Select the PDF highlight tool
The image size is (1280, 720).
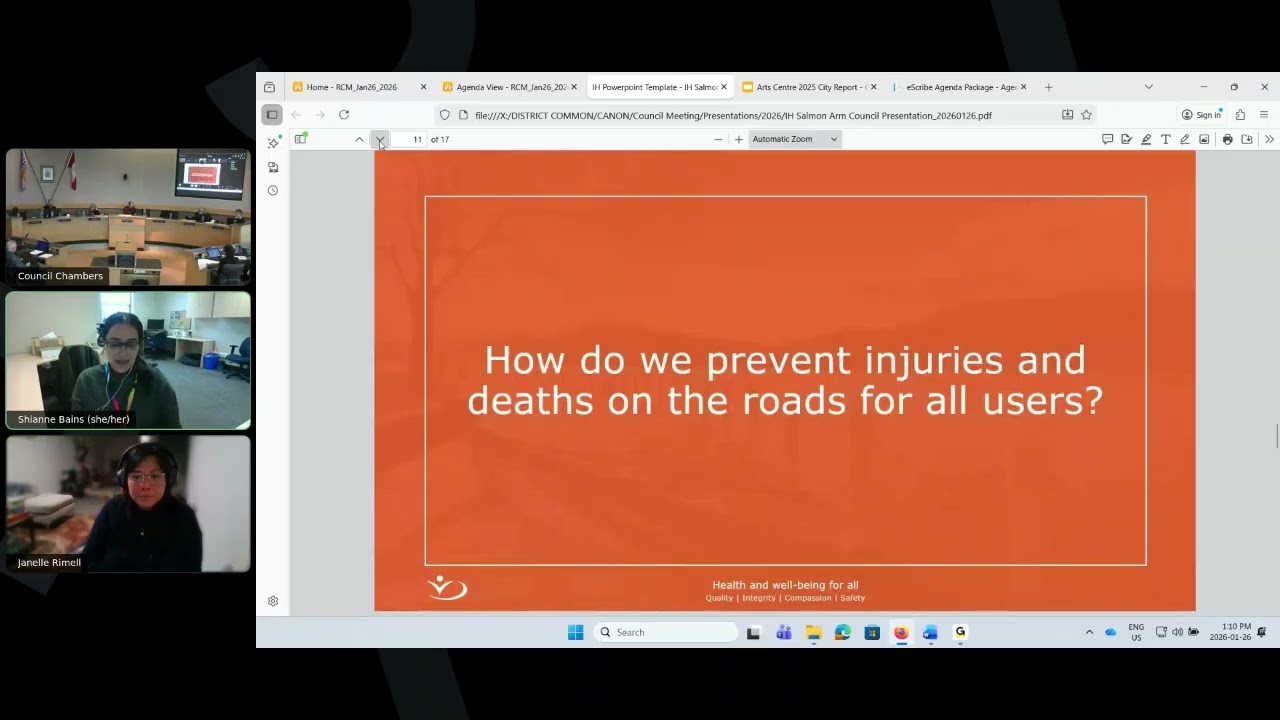1146,139
